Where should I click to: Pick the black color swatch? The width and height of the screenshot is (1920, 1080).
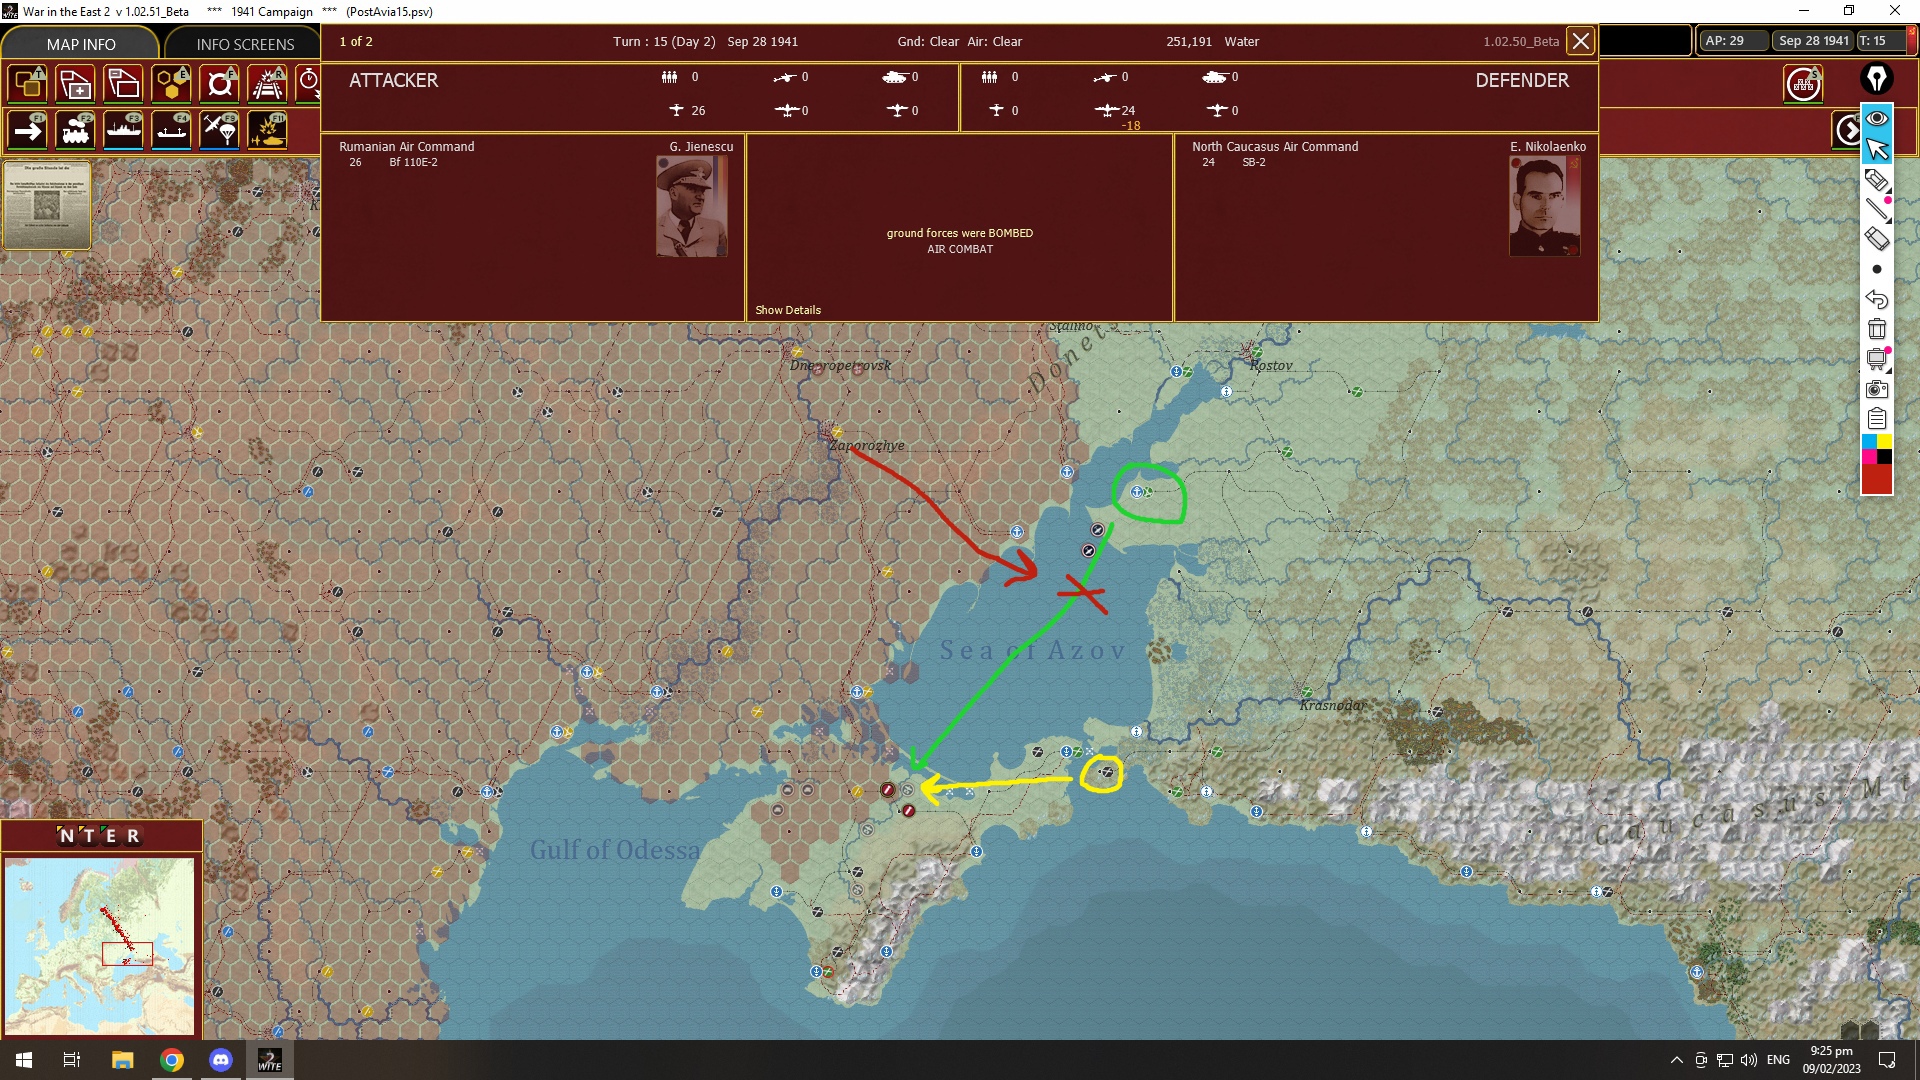point(1885,457)
